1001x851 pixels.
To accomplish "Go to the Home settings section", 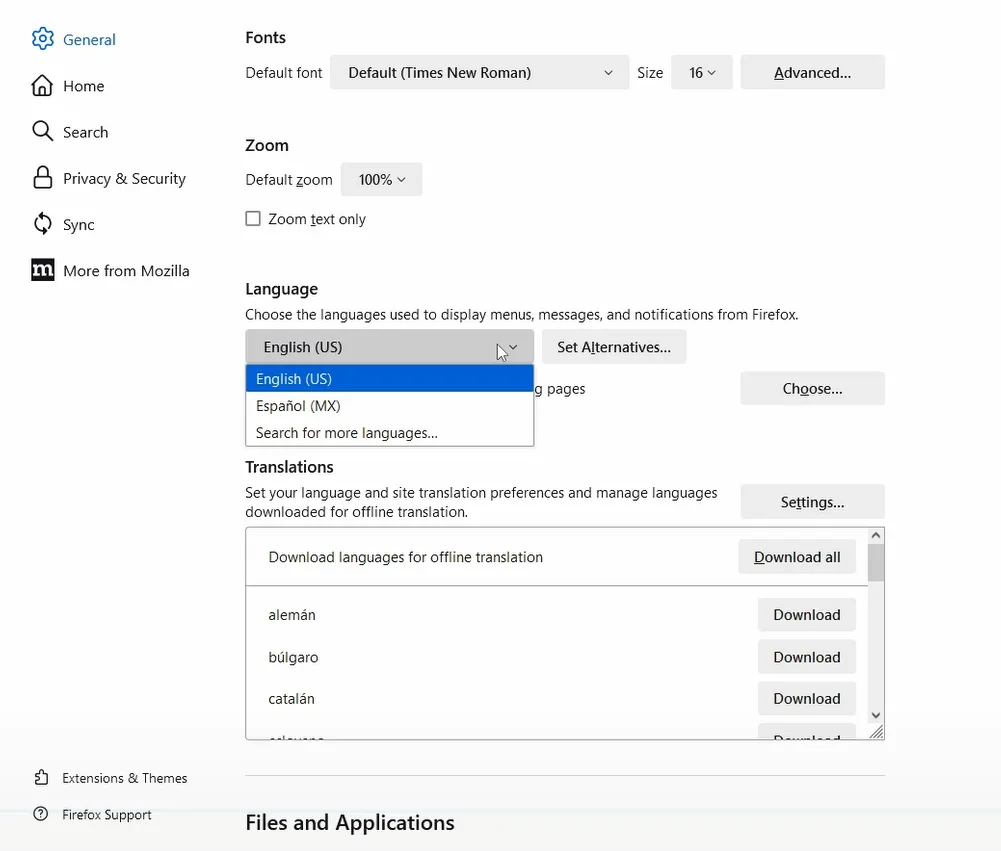I will point(84,86).
